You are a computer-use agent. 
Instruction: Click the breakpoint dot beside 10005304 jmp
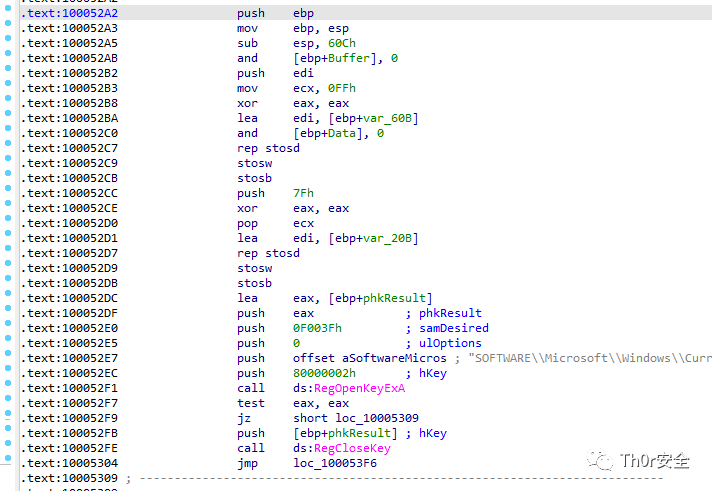(x=8, y=458)
